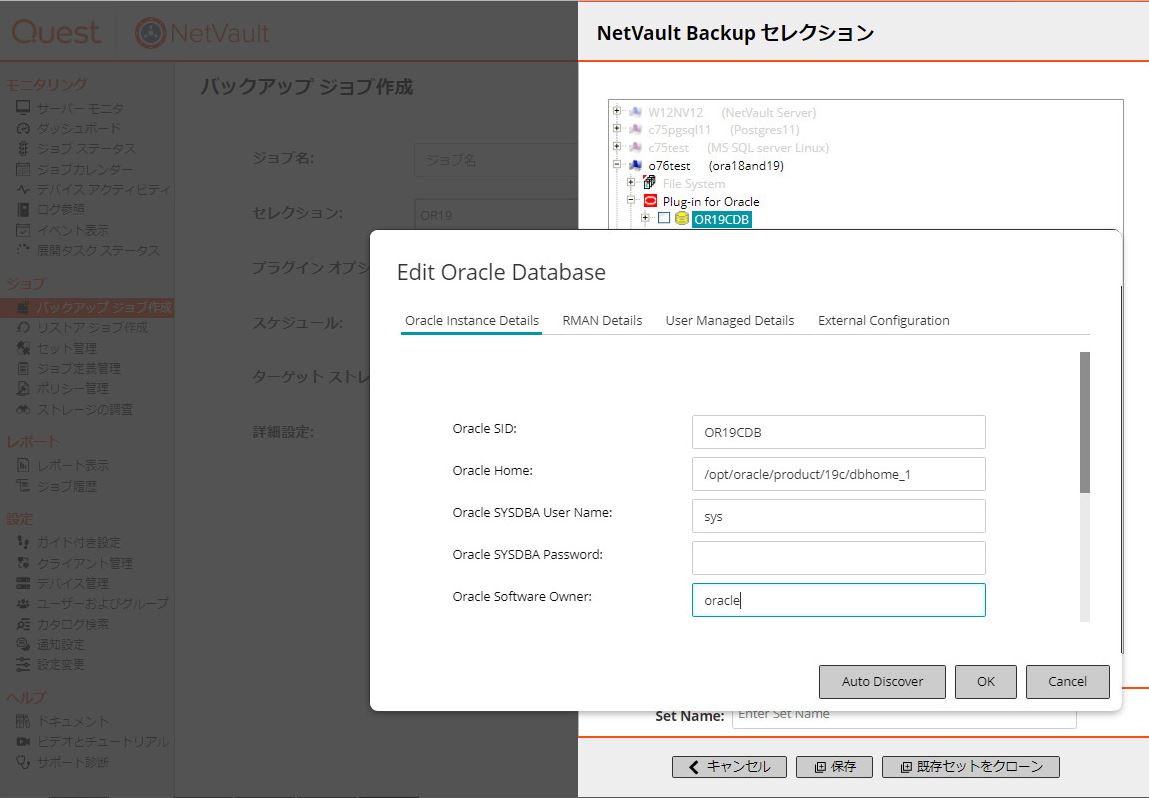
Task: Open デバイス管理 icon in sidebar
Action: click(x=23, y=583)
